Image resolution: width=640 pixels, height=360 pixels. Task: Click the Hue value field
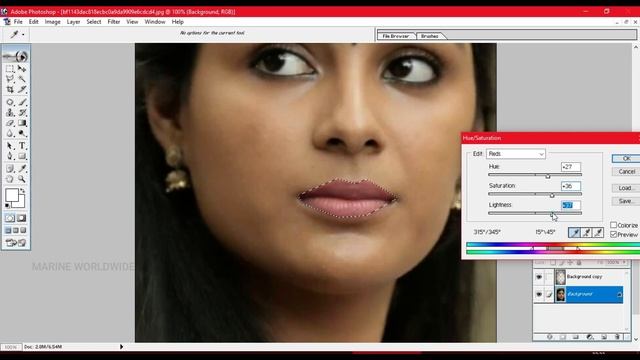coord(571,167)
